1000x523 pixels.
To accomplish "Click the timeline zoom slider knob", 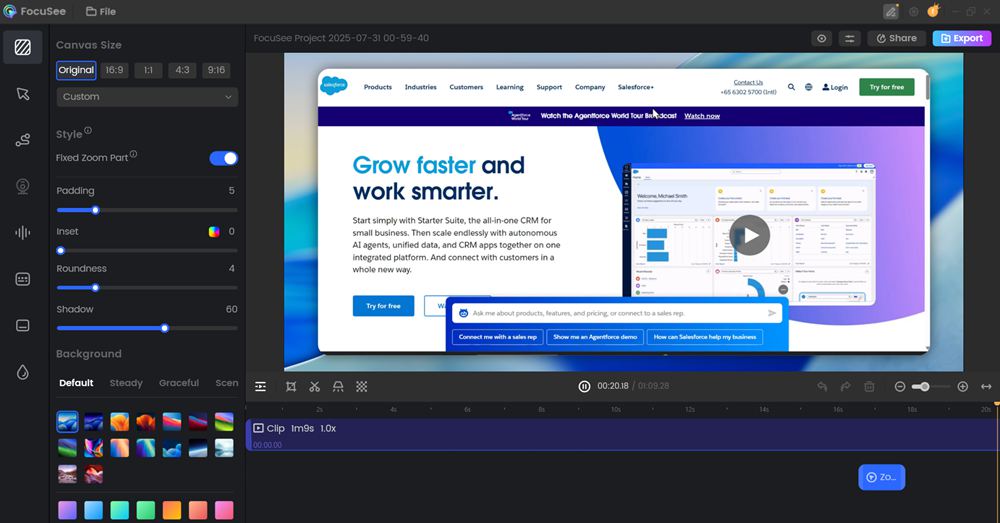I will pyautogui.click(x=925, y=387).
